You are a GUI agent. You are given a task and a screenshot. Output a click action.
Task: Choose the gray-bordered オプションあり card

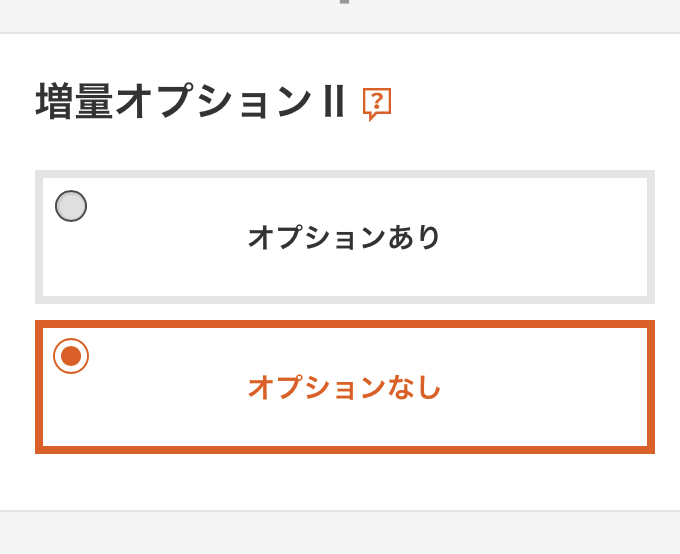[x=345, y=237]
